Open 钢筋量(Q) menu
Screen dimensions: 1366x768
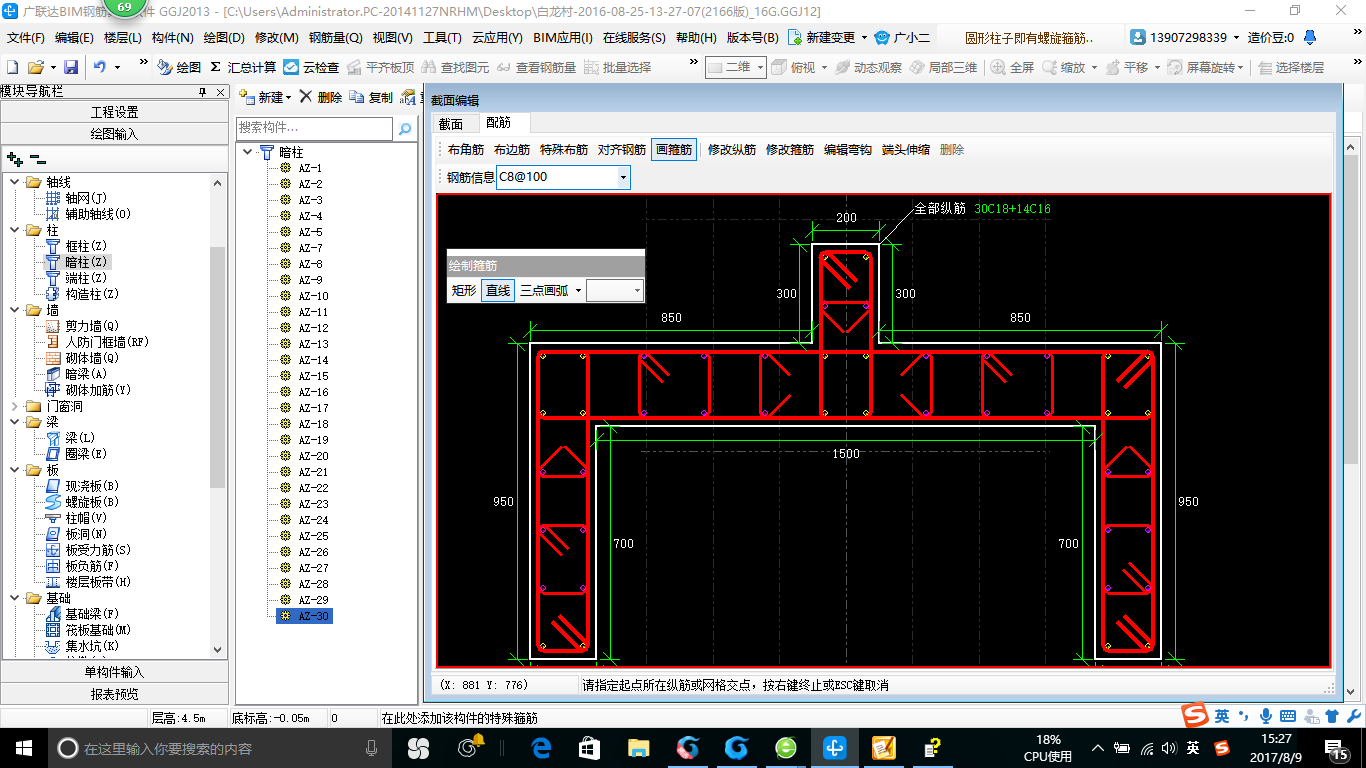[335, 38]
